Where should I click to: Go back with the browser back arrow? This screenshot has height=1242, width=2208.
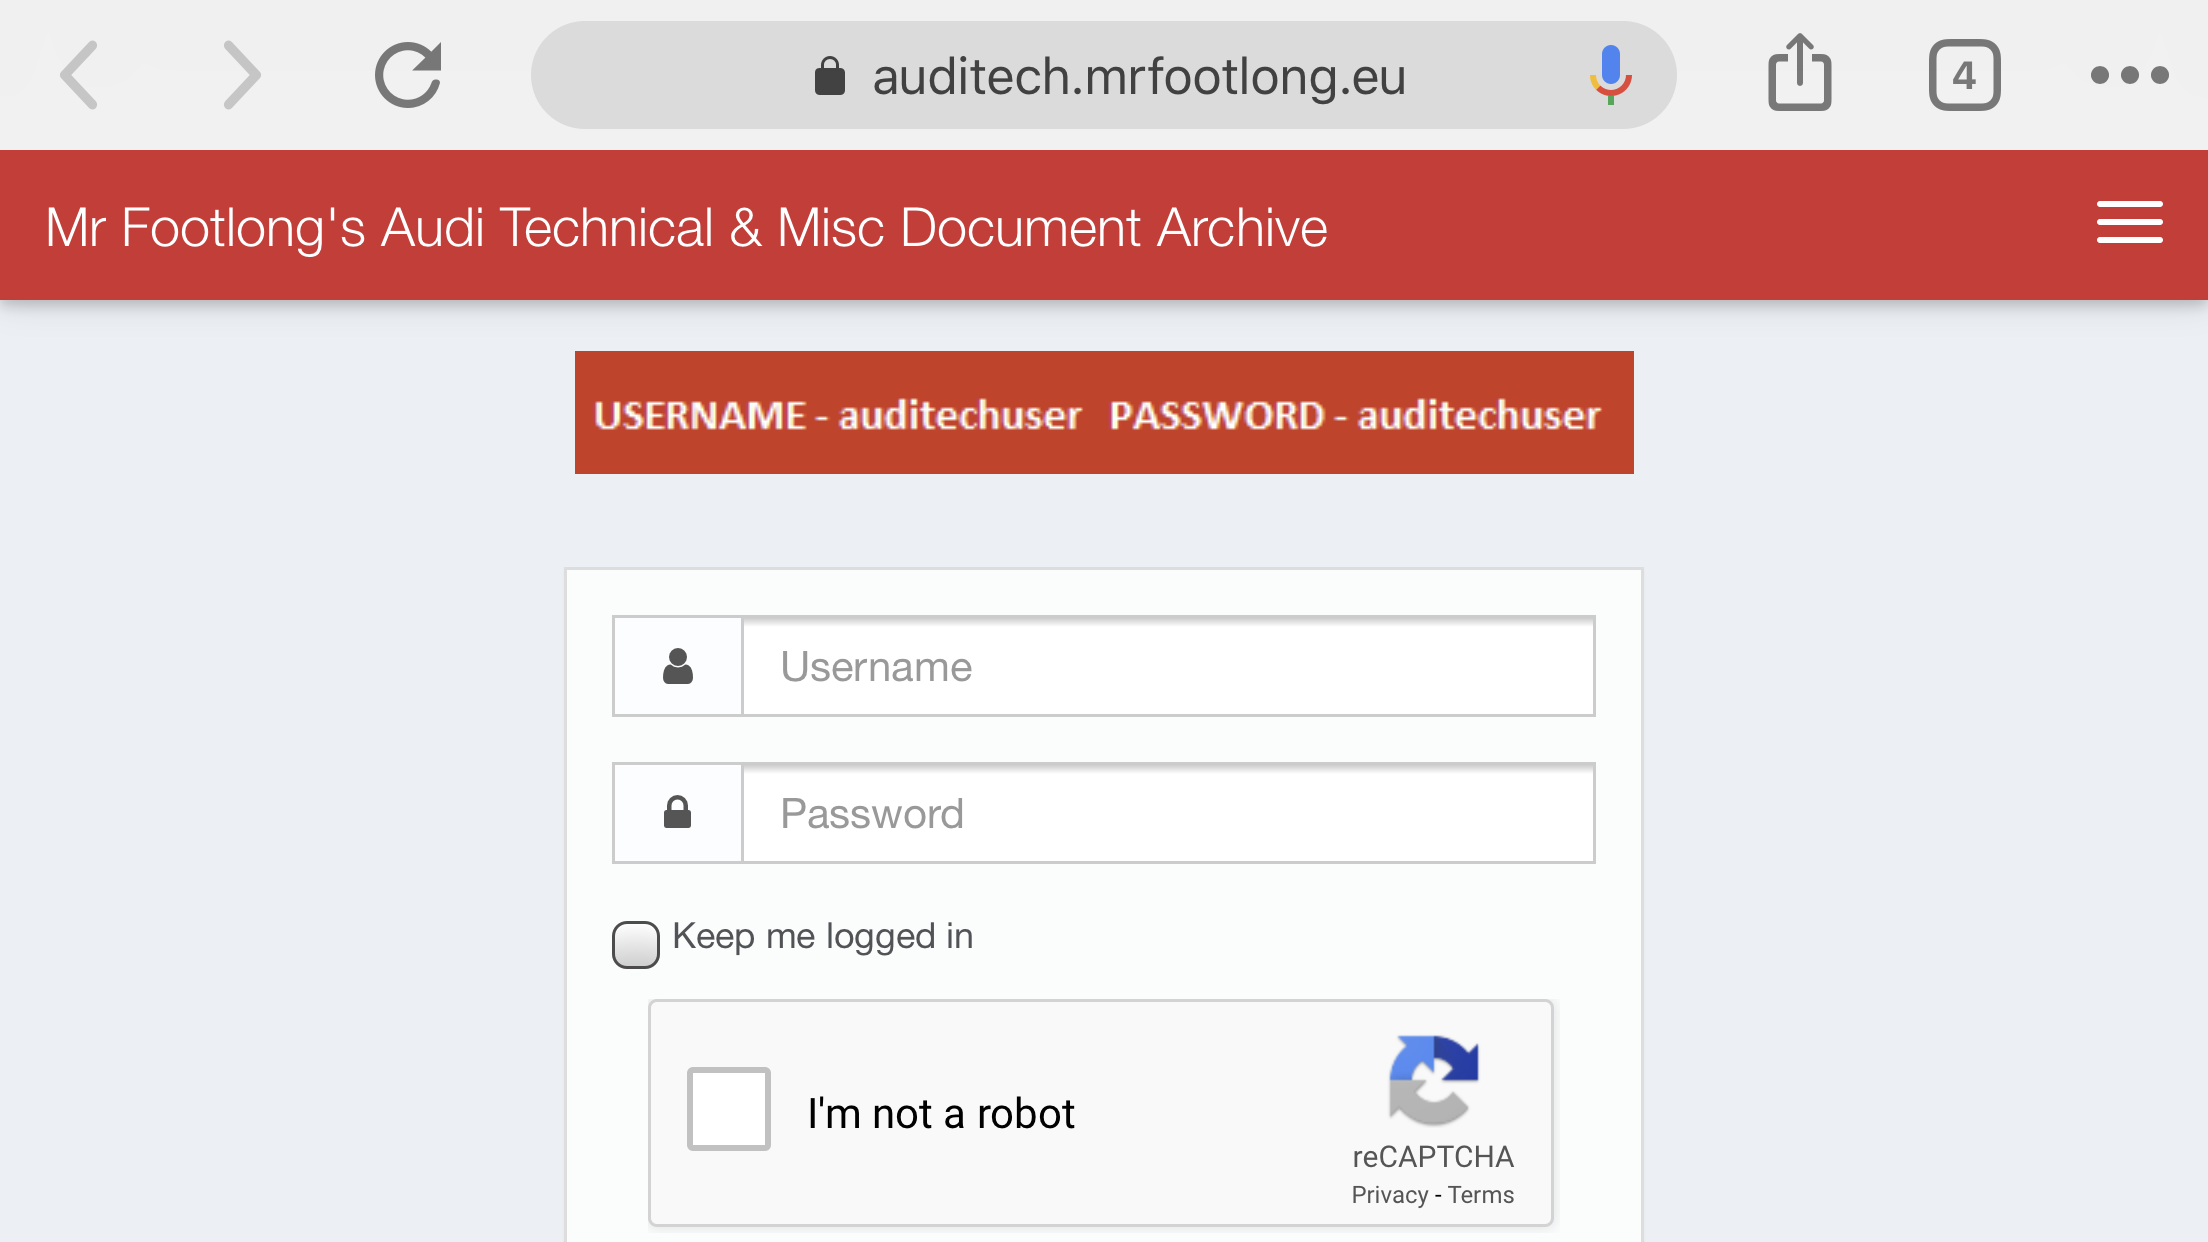tap(79, 75)
